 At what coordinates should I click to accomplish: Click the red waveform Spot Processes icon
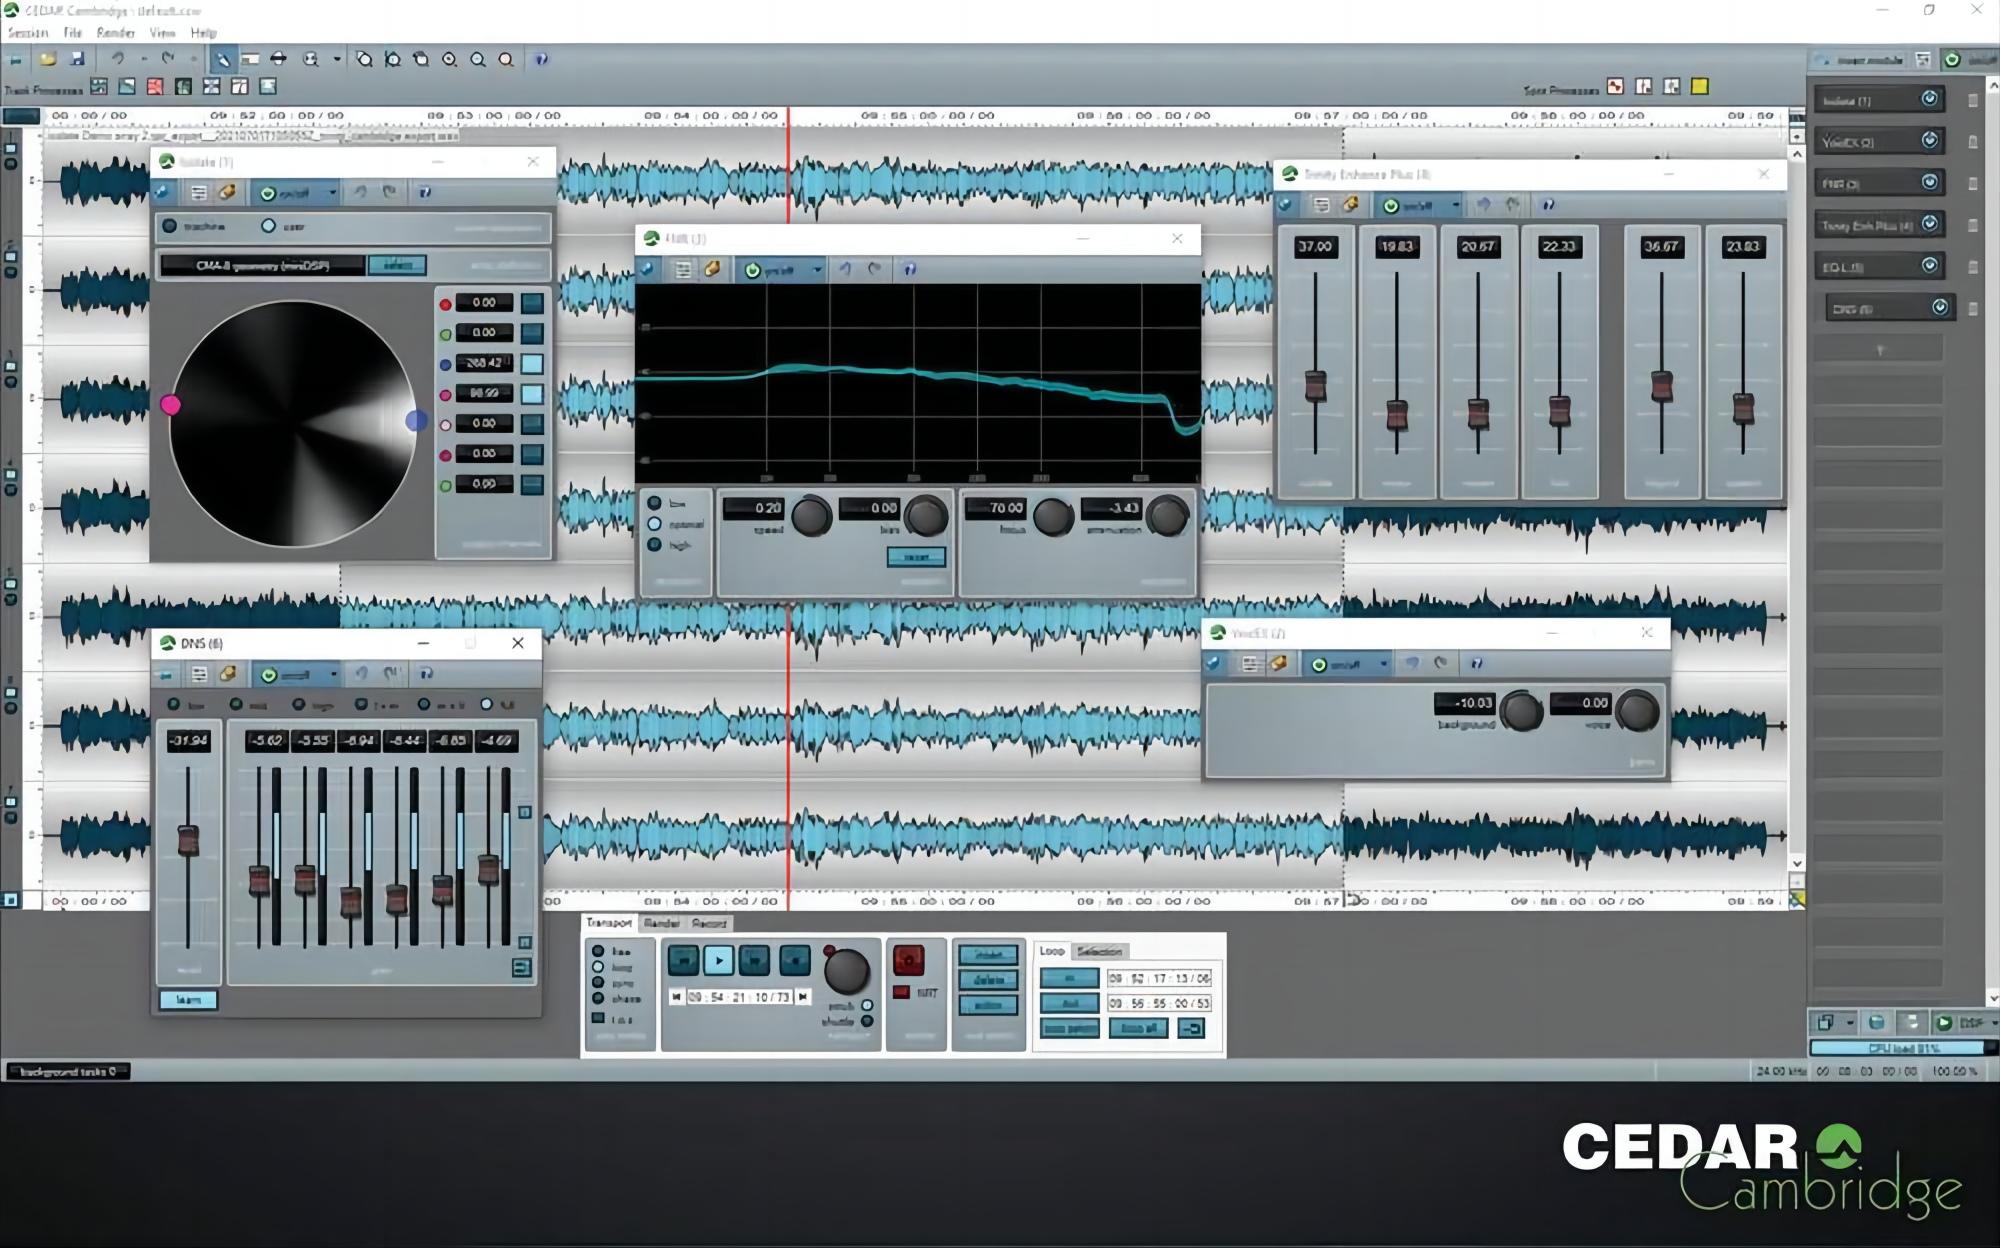pos(1615,87)
